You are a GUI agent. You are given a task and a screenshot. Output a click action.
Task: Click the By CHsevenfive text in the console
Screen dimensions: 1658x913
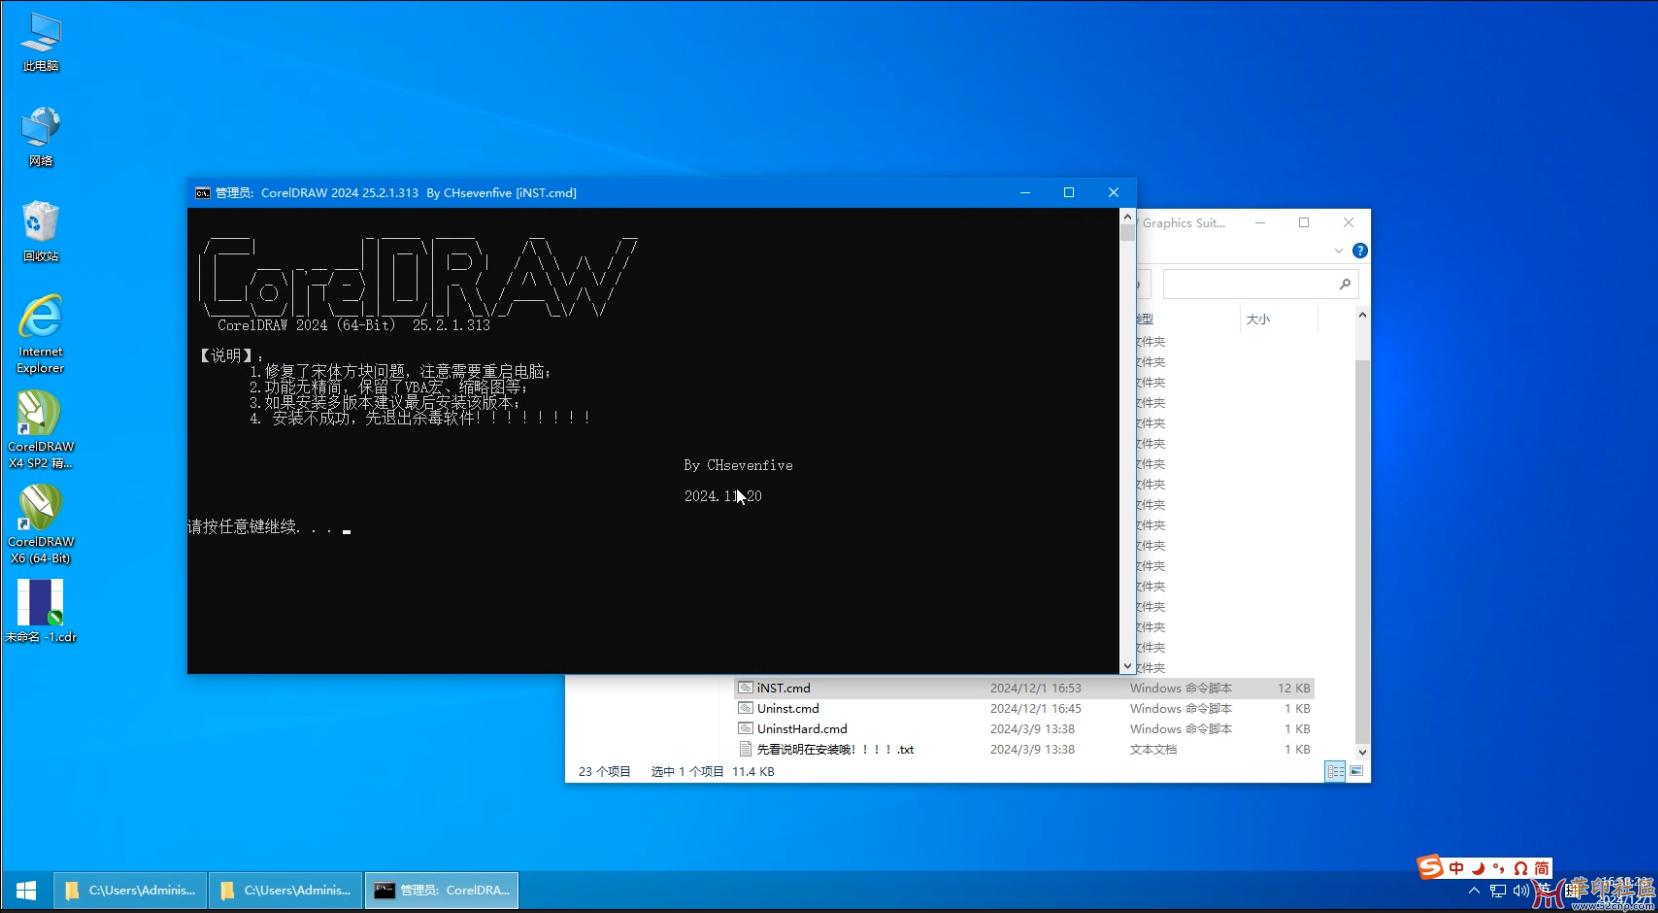click(x=738, y=465)
